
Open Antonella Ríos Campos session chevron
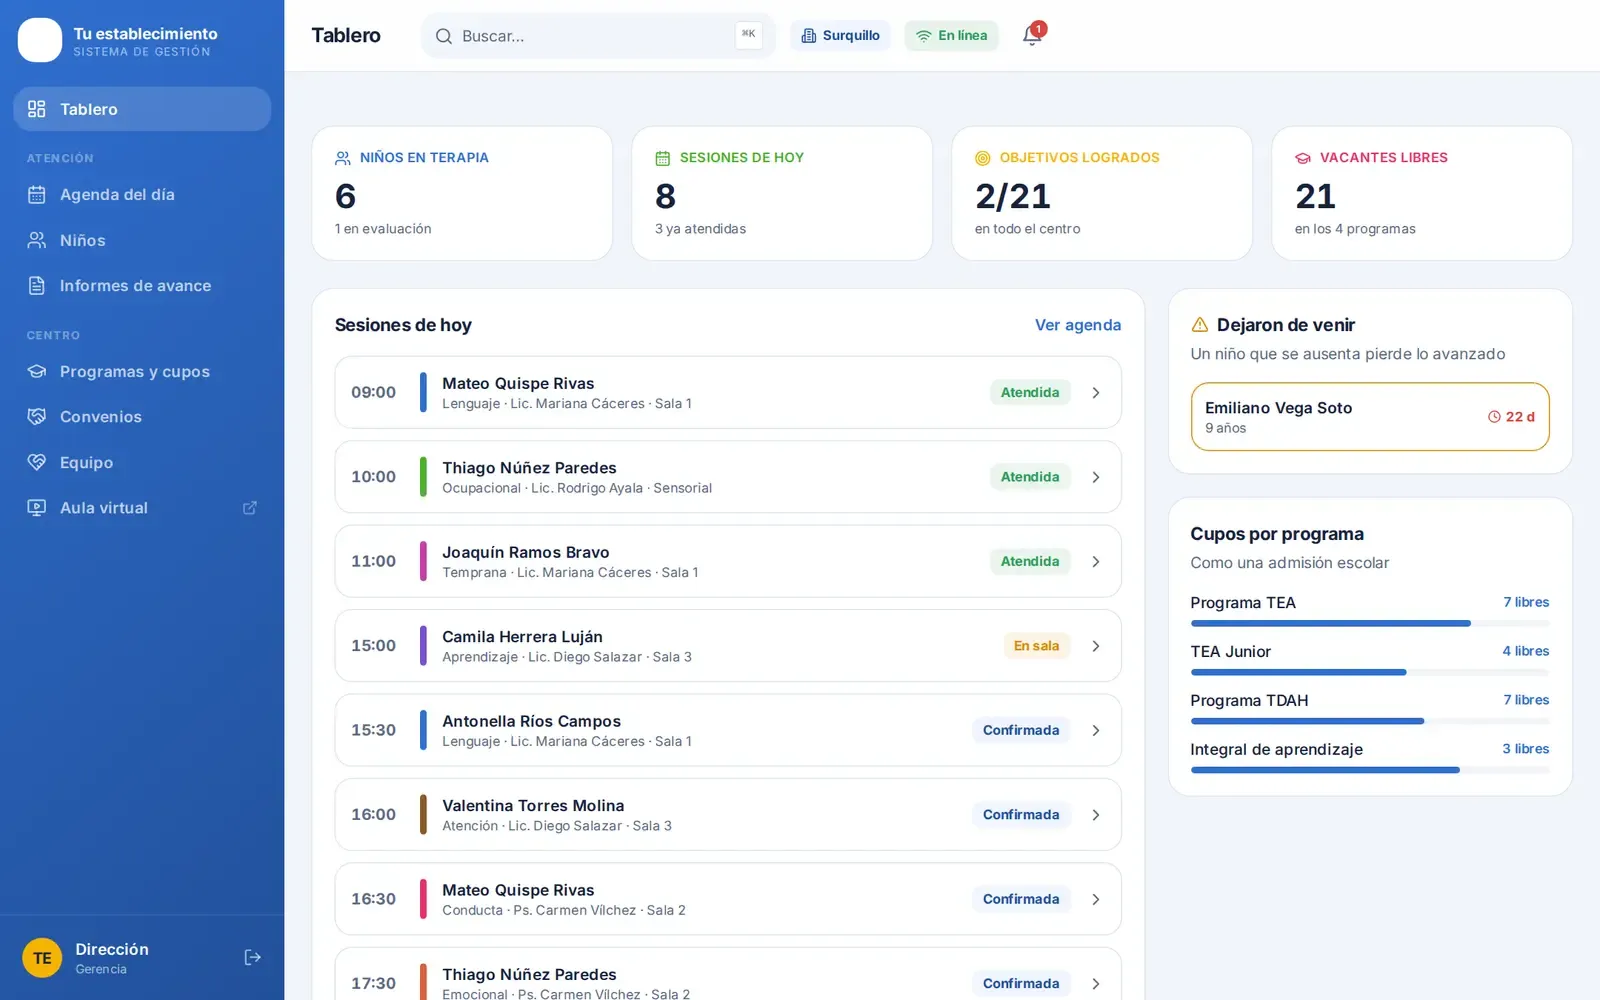click(x=1096, y=731)
